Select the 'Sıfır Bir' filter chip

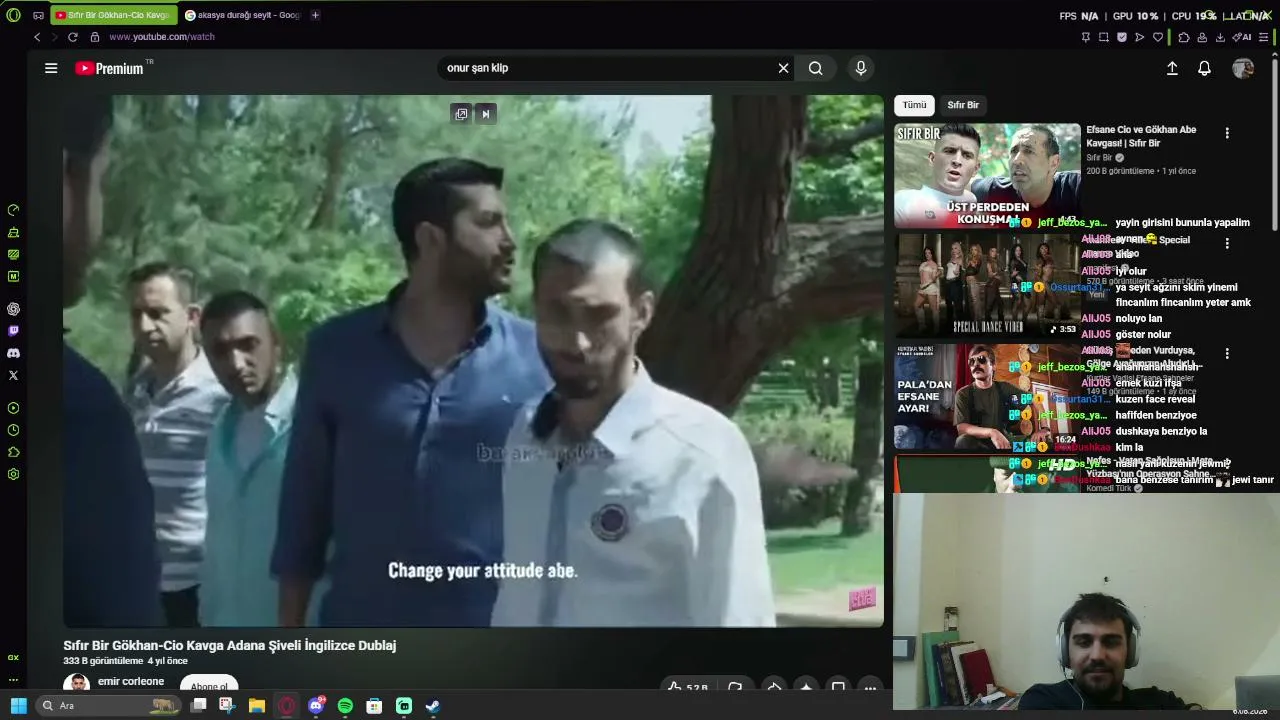(x=963, y=105)
